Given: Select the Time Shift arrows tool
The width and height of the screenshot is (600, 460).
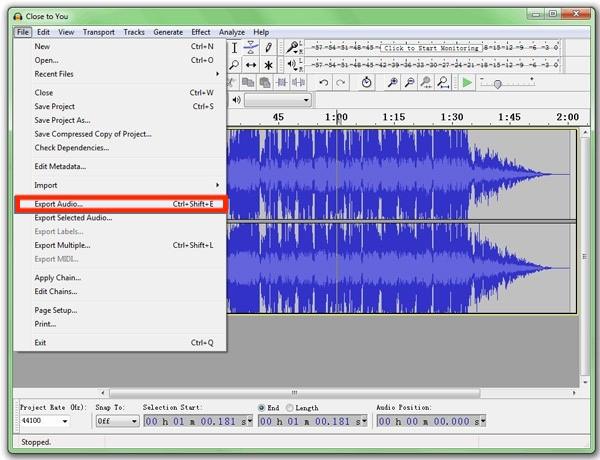Looking at the screenshot, I should pyautogui.click(x=251, y=65).
